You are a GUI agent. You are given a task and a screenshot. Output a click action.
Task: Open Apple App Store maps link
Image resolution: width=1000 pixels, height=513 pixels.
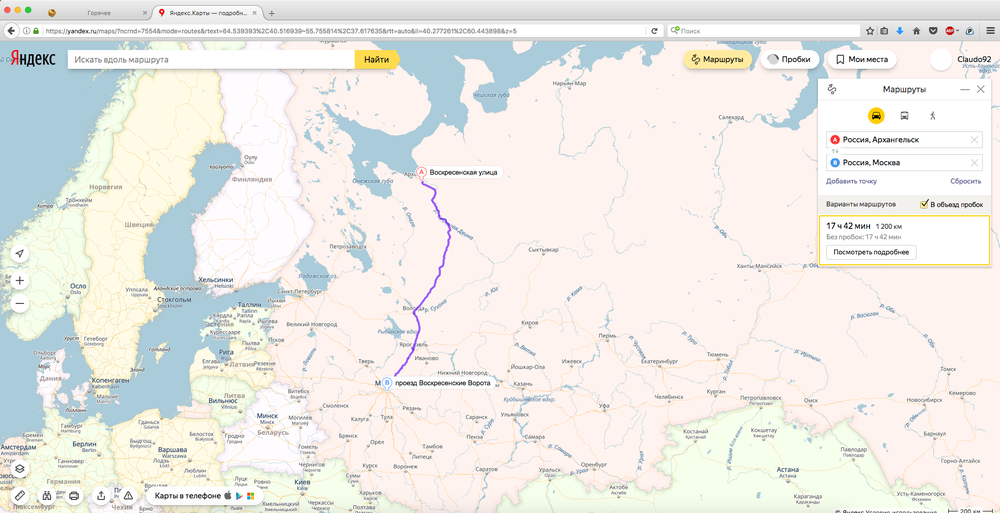click(227, 496)
